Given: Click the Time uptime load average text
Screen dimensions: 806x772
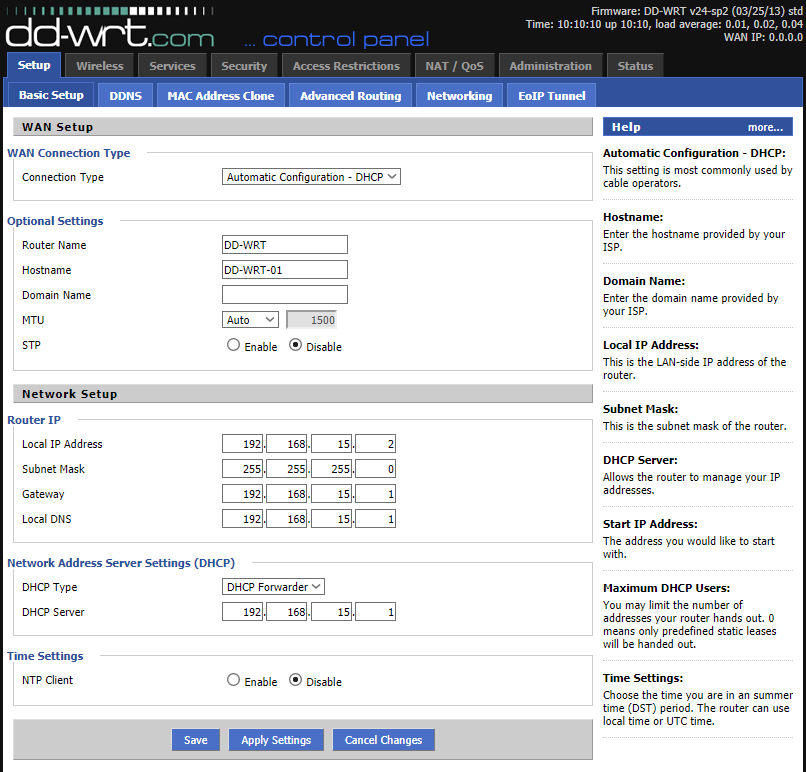Looking at the screenshot, I should (664, 24).
